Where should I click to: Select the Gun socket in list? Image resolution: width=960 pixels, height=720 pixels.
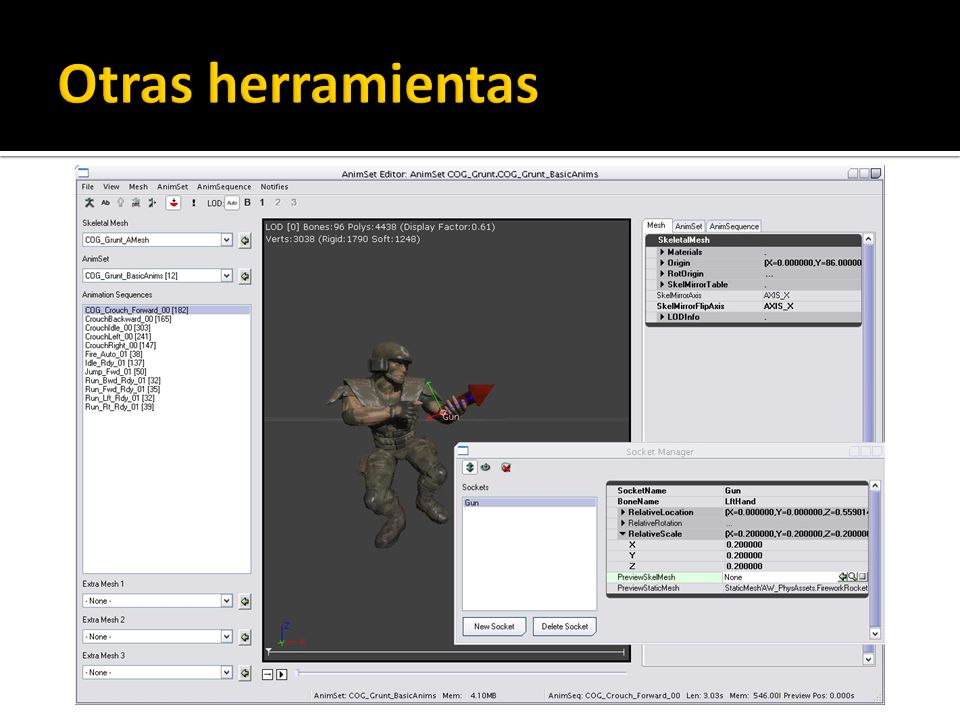tap(529, 503)
